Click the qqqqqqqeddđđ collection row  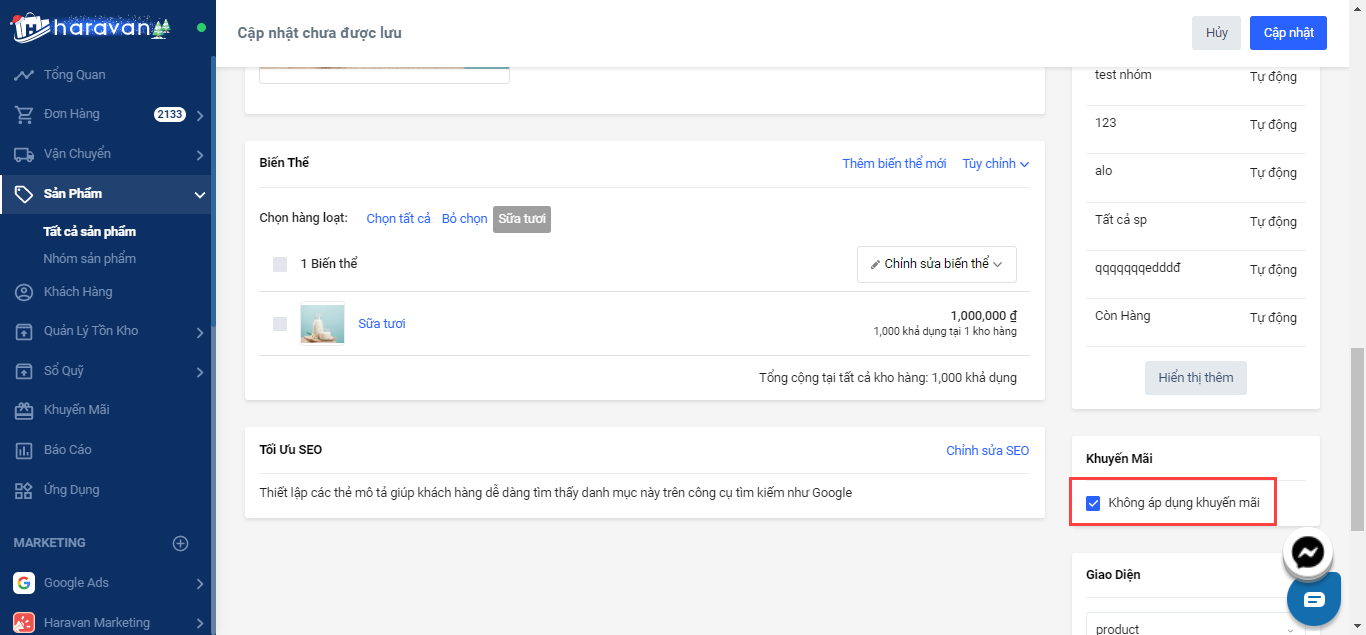[1196, 269]
